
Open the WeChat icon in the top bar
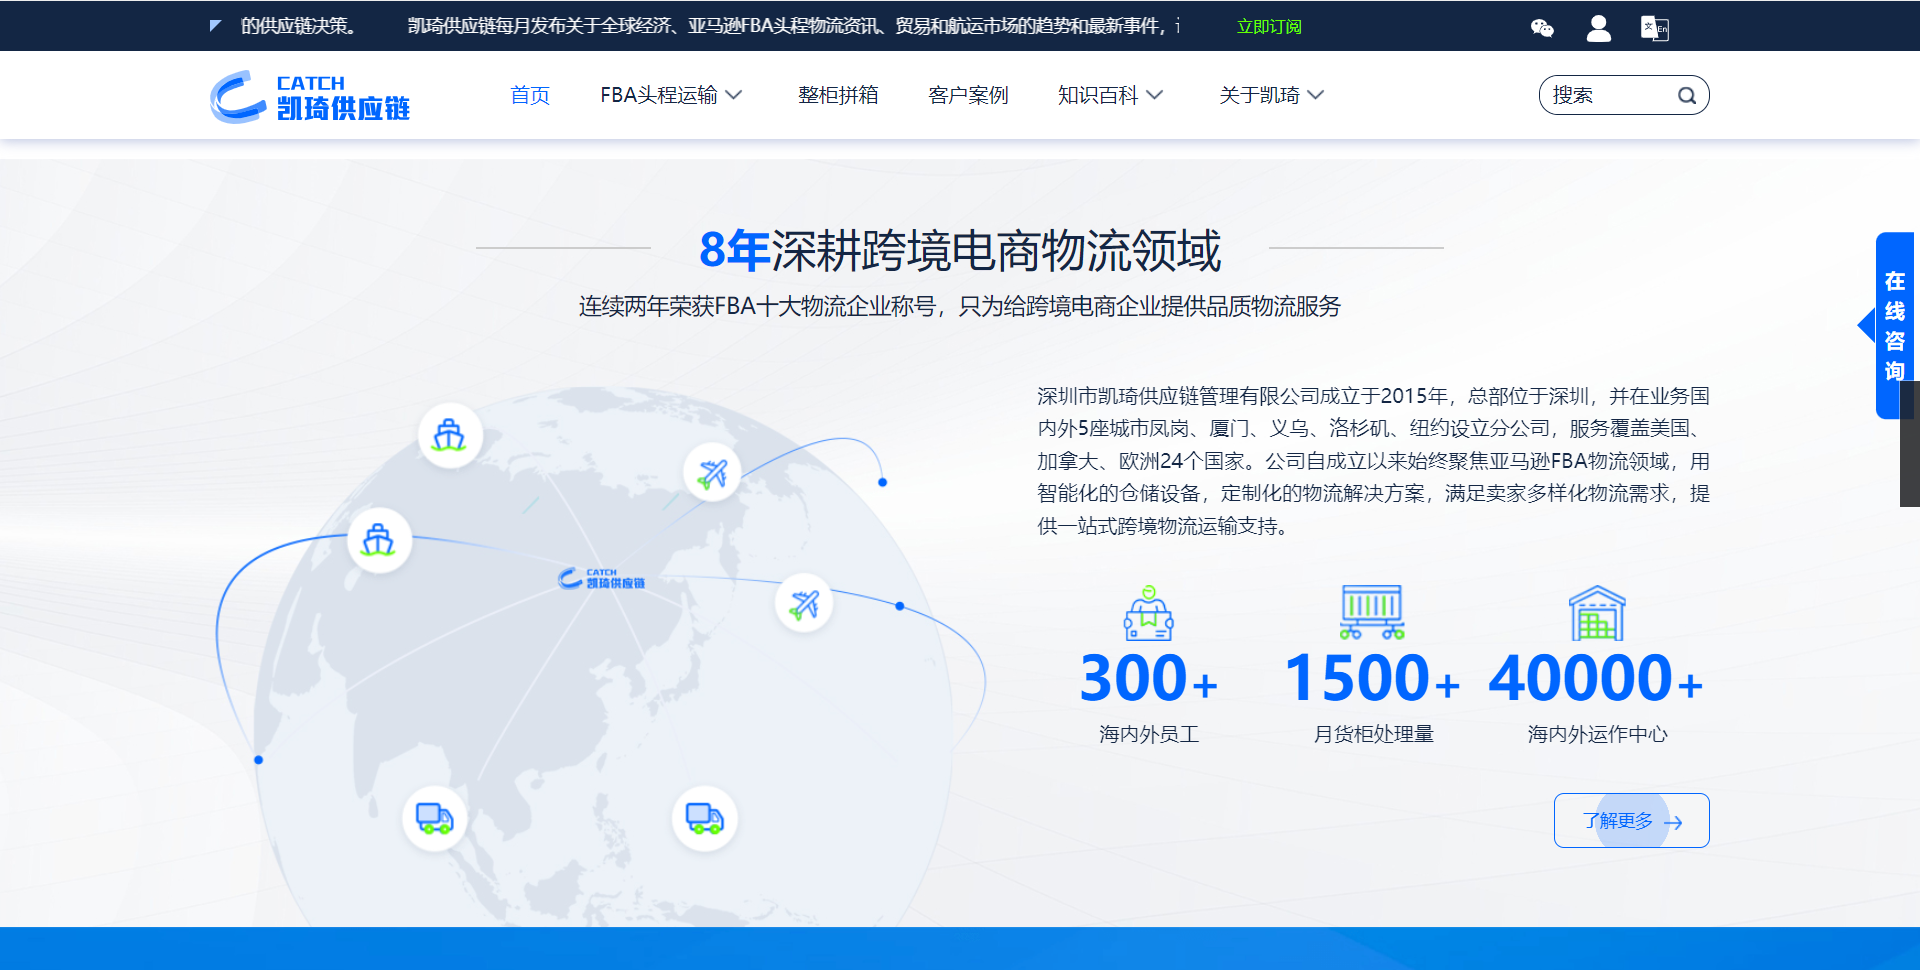[x=1542, y=28]
